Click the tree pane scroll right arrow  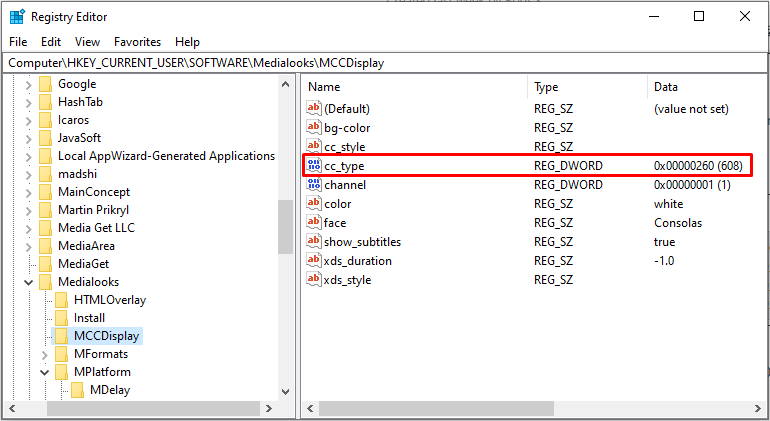point(269,408)
